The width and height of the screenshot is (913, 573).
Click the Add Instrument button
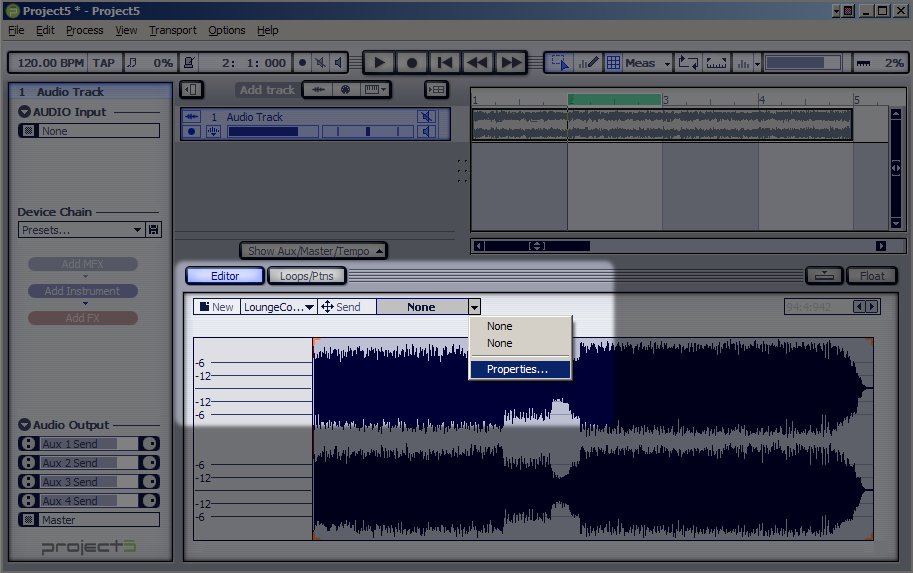[x=83, y=291]
